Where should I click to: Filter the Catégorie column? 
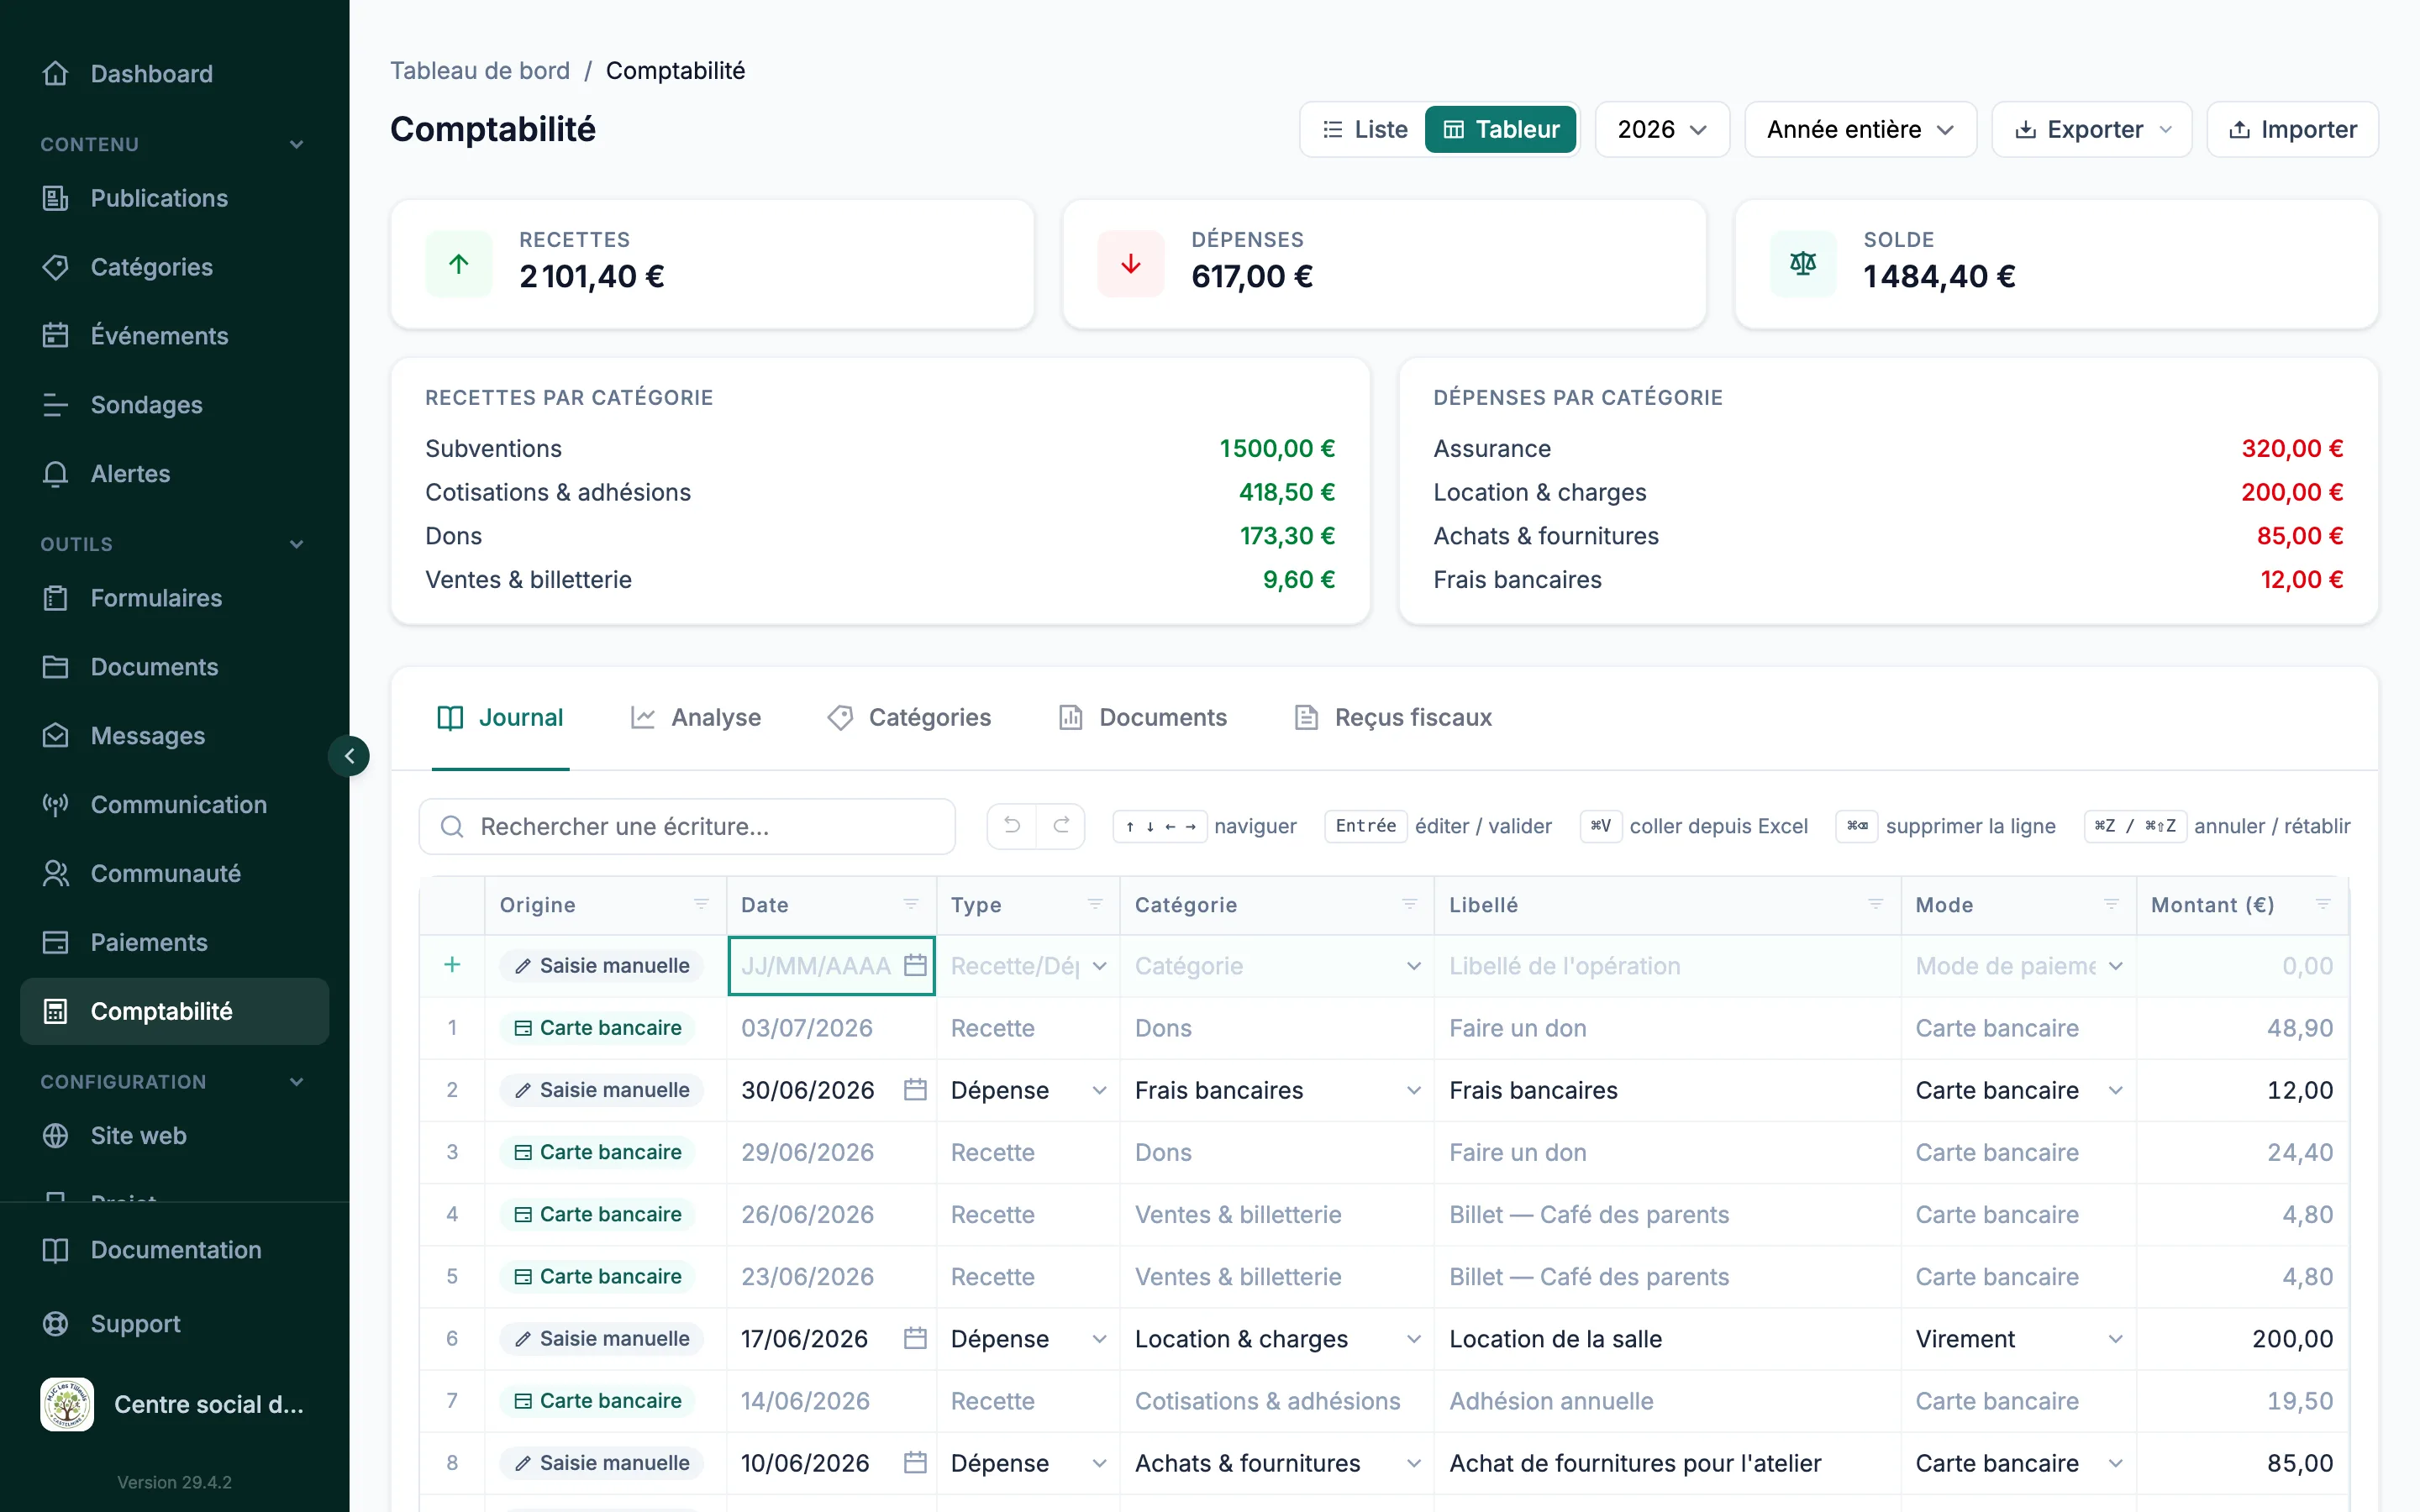click(x=1410, y=904)
